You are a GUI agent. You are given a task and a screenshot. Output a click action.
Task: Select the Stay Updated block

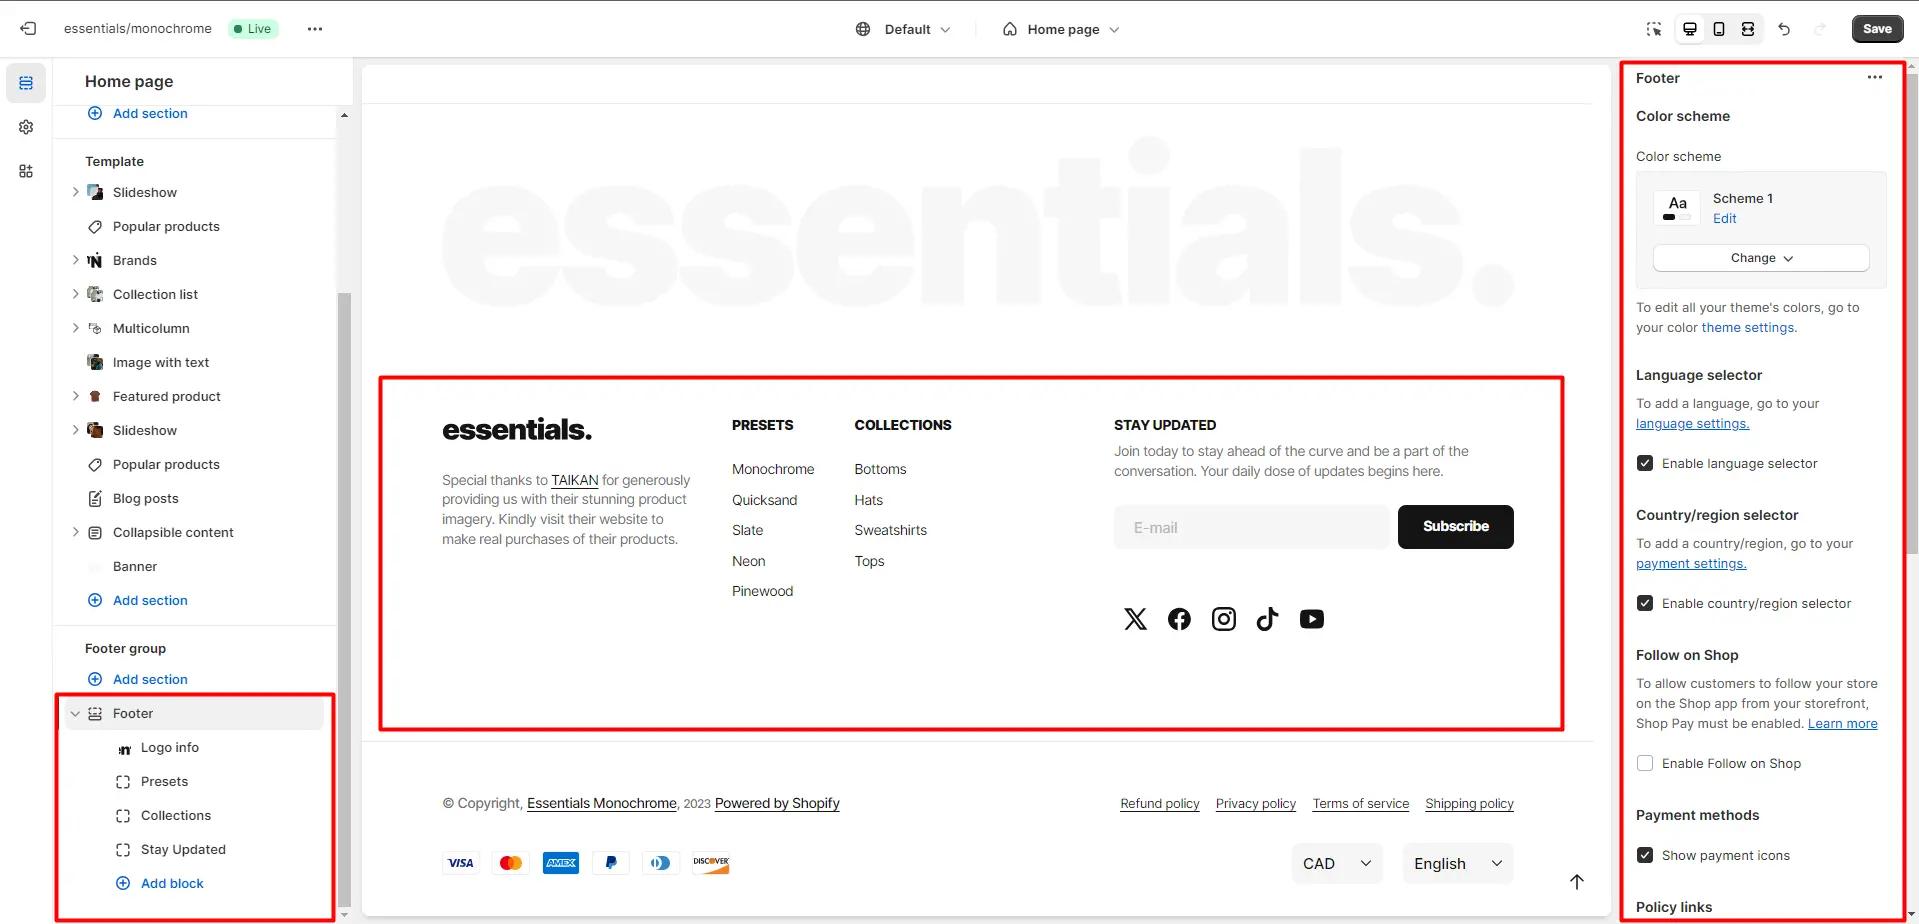(x=183, y=849)
